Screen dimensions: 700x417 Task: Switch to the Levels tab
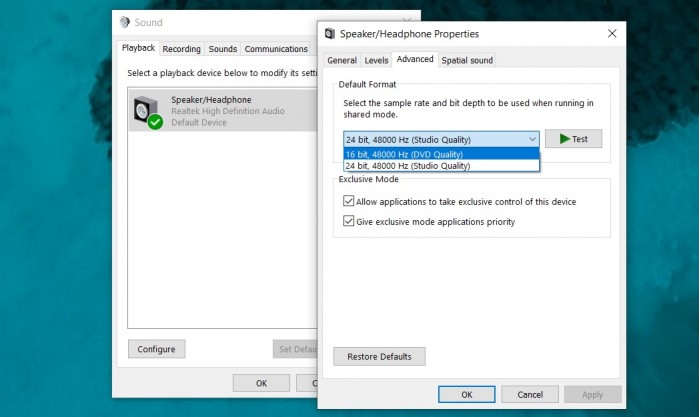[x=376, y=60]
